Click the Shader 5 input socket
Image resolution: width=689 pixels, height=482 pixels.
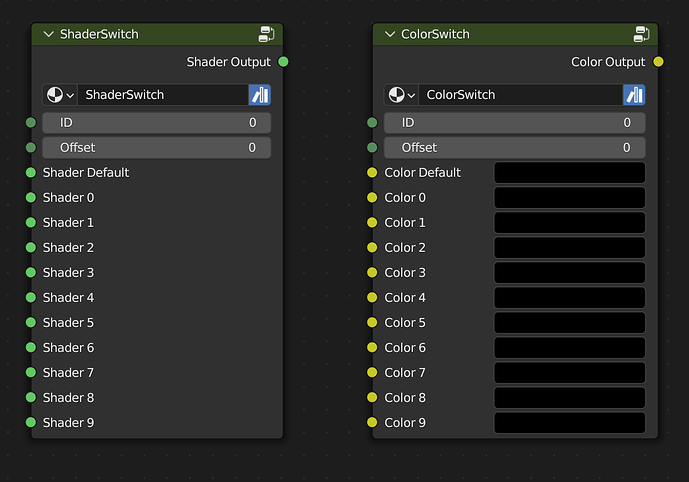point(31,323)
